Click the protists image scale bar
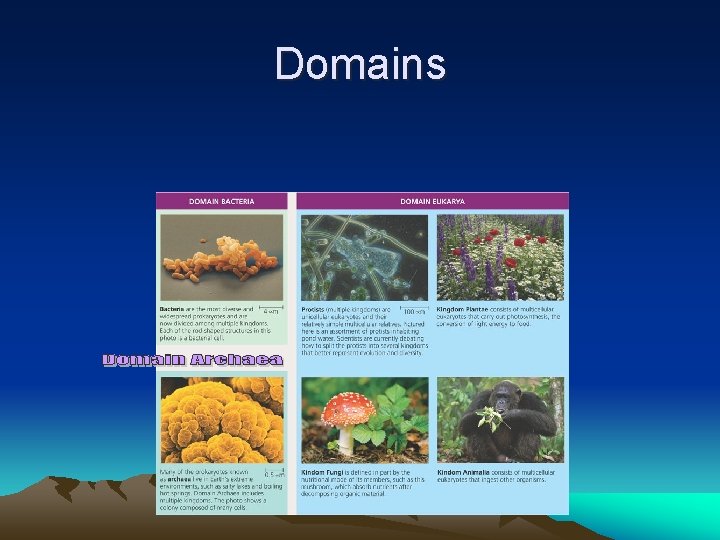This screenshot has width=720, height=540. (414, 310)
